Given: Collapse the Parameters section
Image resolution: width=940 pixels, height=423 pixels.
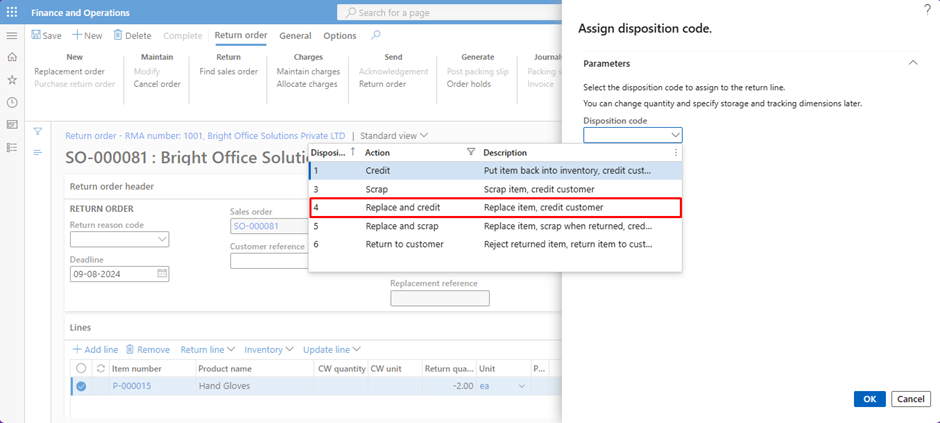Looking at the screenshot, I should pyautogui.click(x=913, y=63).
